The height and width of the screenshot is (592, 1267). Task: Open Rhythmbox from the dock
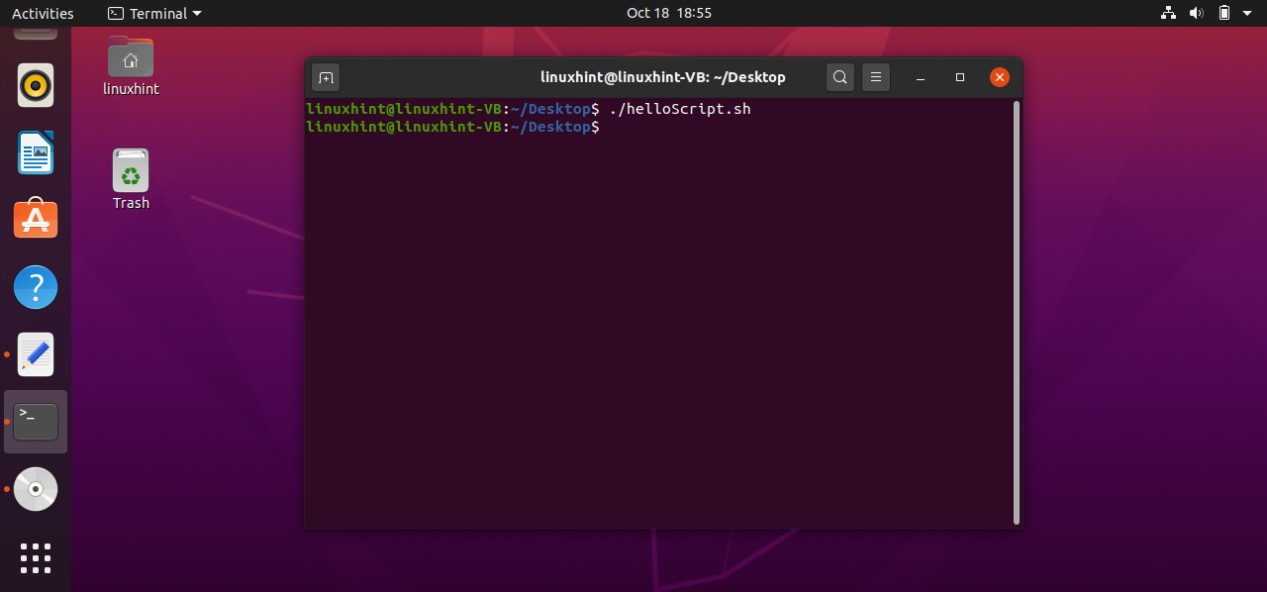tap(36, 86)
